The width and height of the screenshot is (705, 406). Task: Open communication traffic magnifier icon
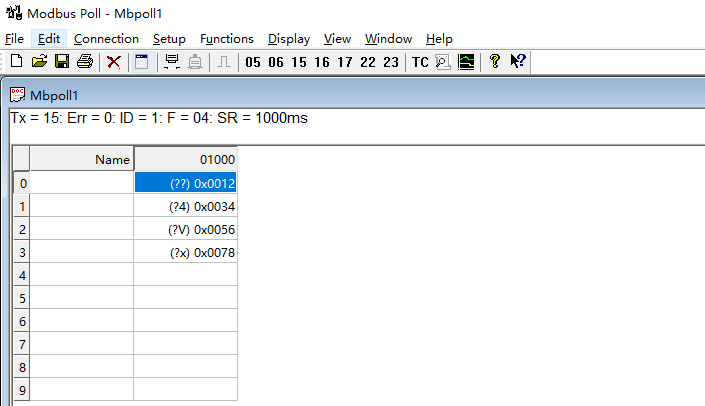(443, 62)
